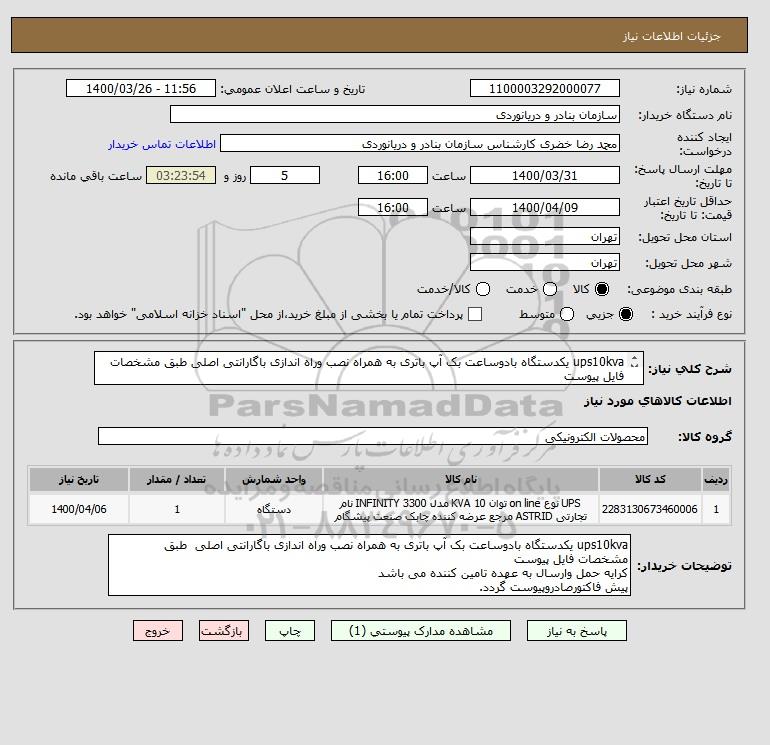
Task: Click the تعداد / مقدار column header
Action: coord(177,479)
